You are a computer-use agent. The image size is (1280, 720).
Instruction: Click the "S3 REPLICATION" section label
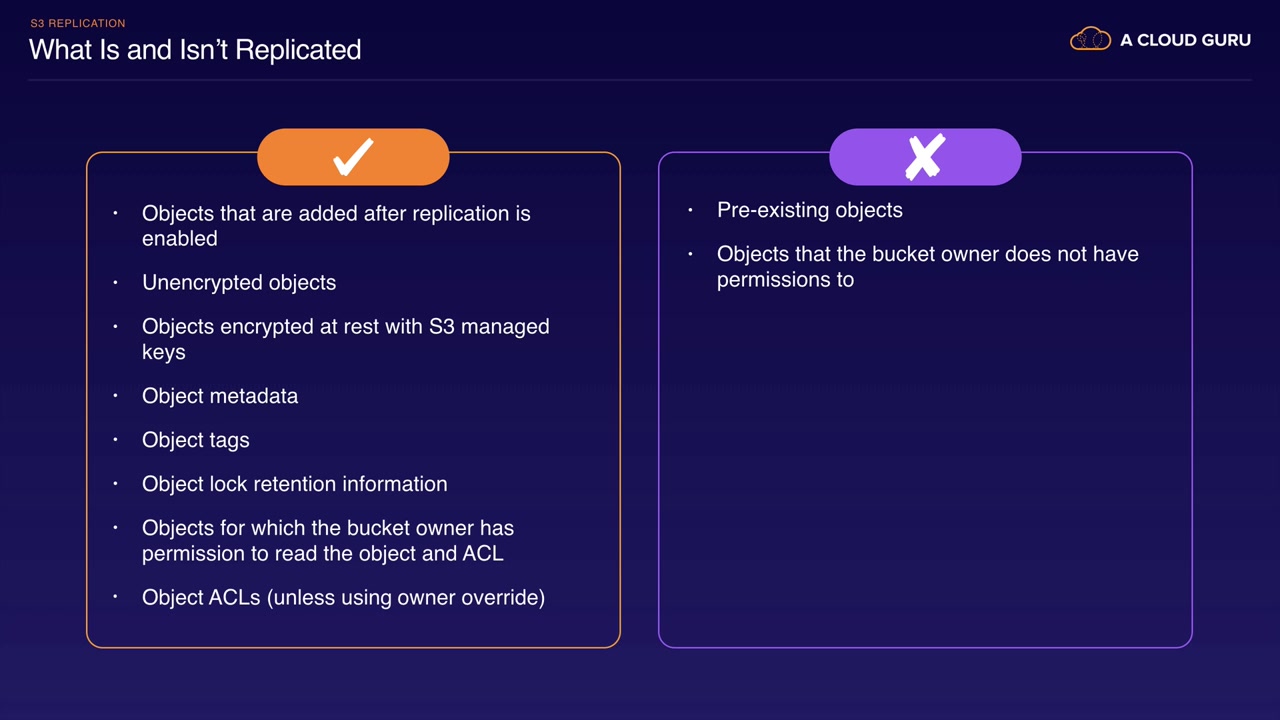[x=78, y=23]
